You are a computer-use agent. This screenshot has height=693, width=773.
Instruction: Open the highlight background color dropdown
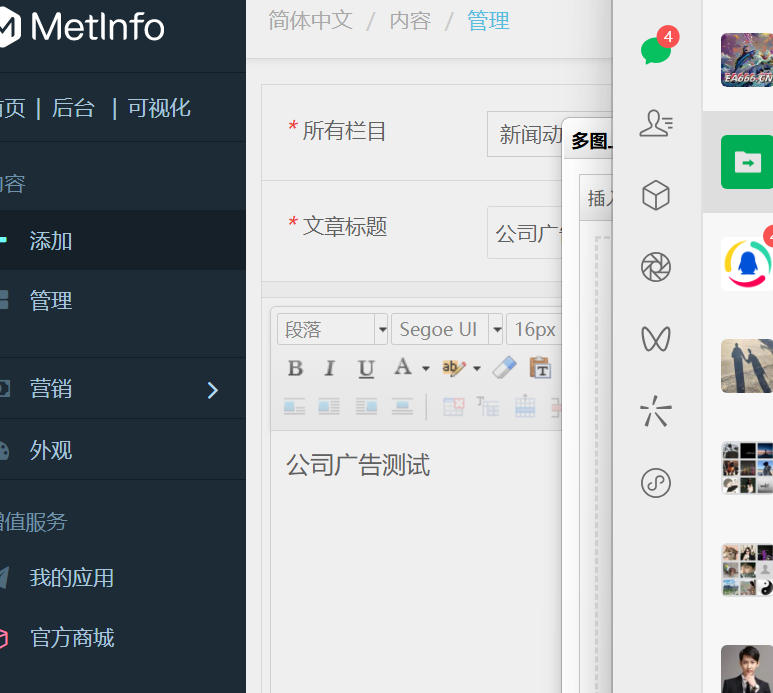click(477, 369)
